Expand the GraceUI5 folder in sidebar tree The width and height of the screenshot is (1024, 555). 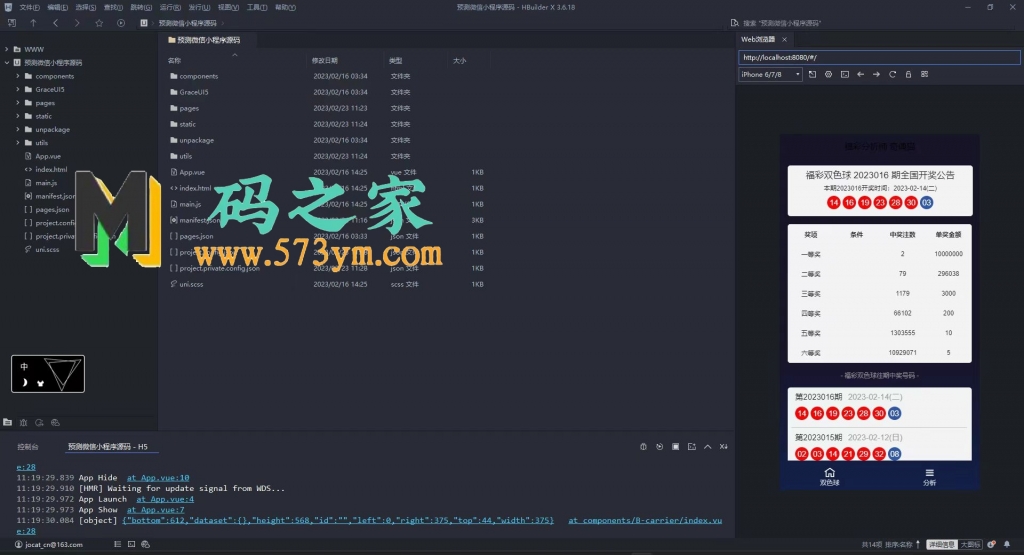(x=18, y=89)
